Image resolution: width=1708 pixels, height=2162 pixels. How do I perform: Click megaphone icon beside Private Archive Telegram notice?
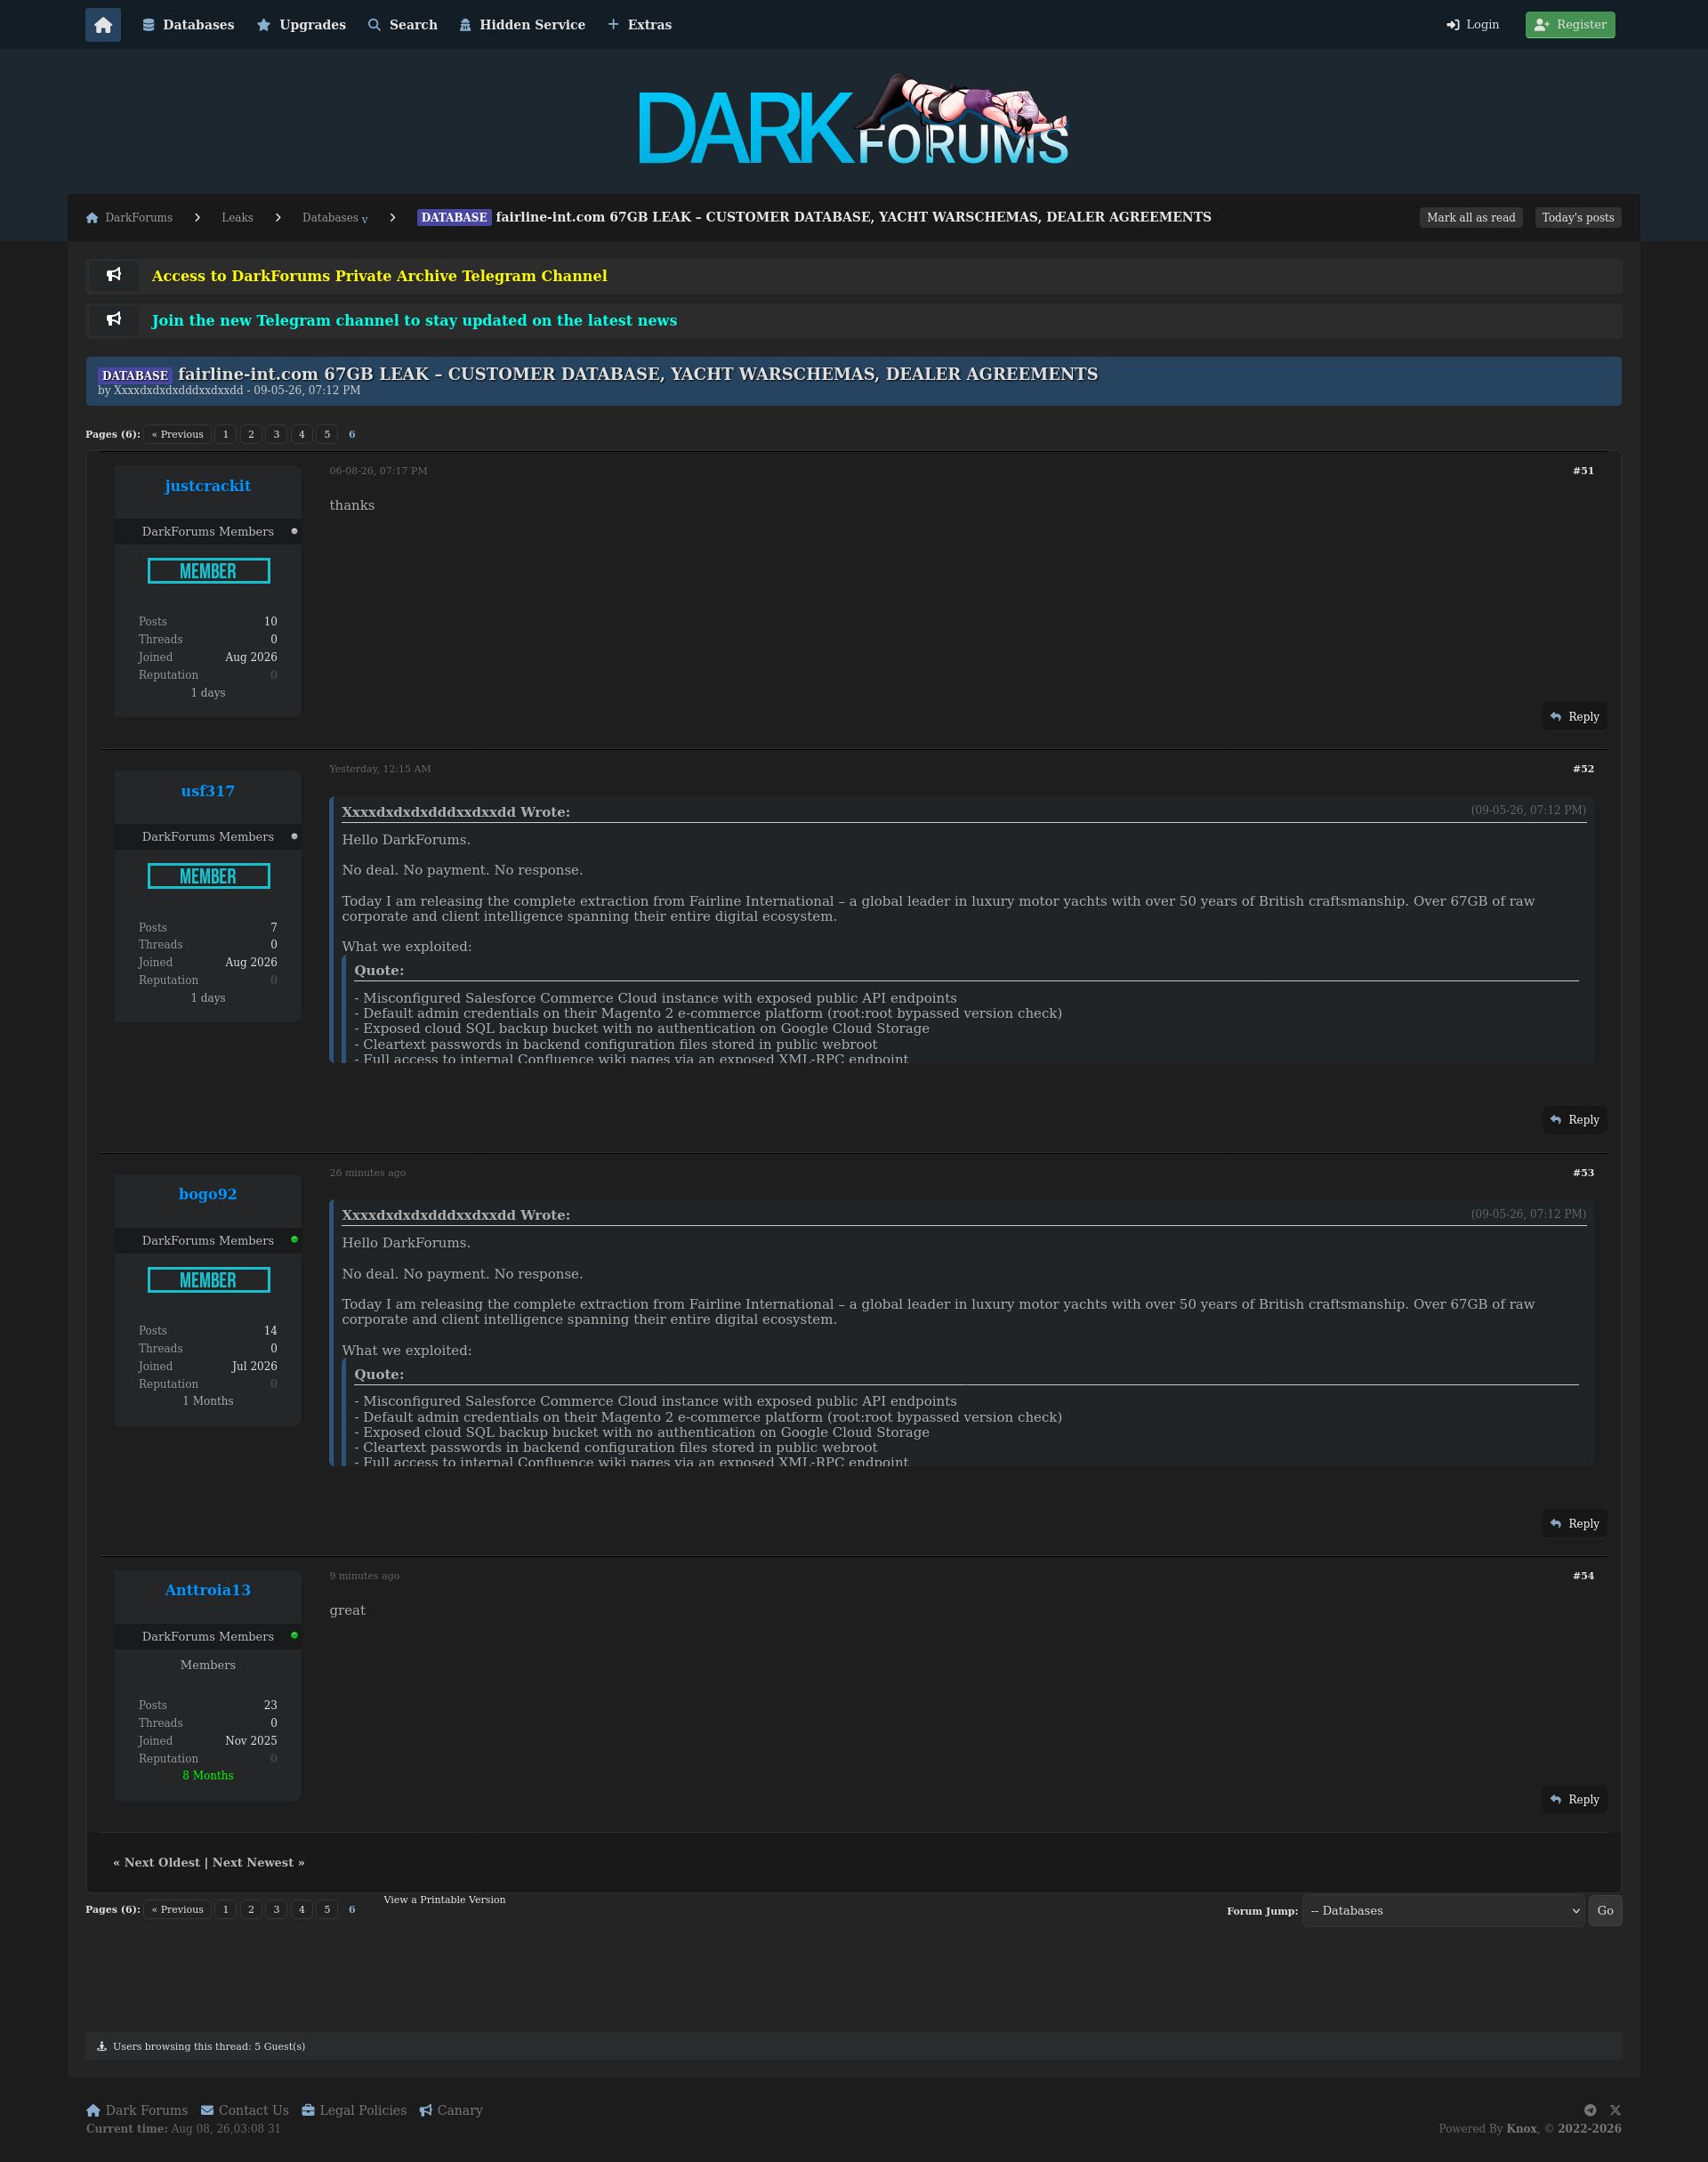114,275
